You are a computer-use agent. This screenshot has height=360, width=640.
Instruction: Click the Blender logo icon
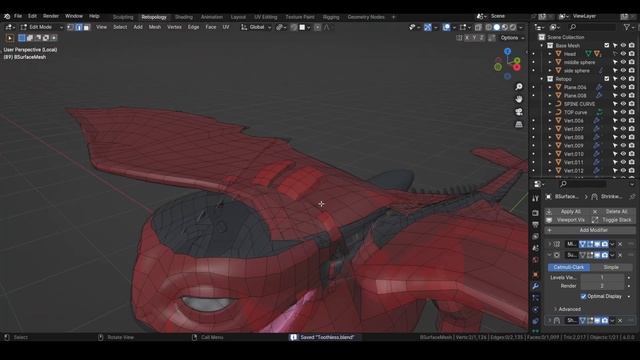click(x=7, y=16)
